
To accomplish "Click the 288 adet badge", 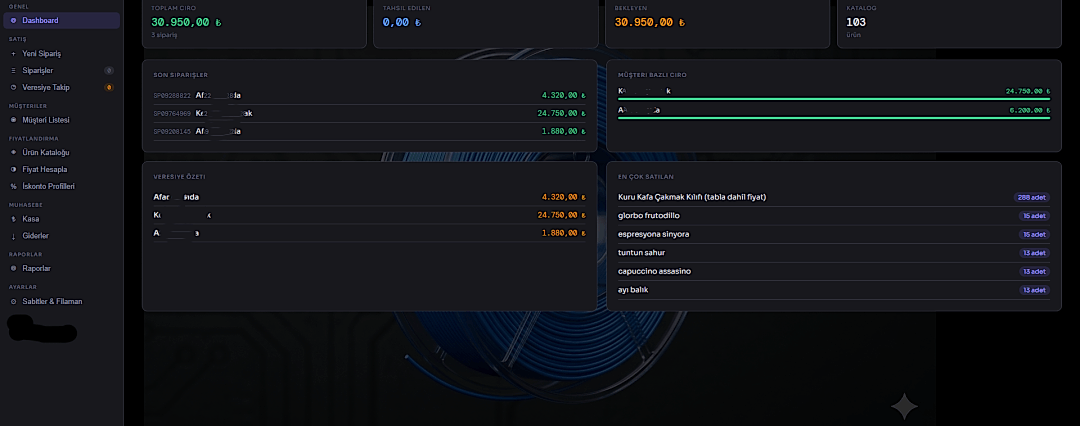I will tap(1031, 197).
